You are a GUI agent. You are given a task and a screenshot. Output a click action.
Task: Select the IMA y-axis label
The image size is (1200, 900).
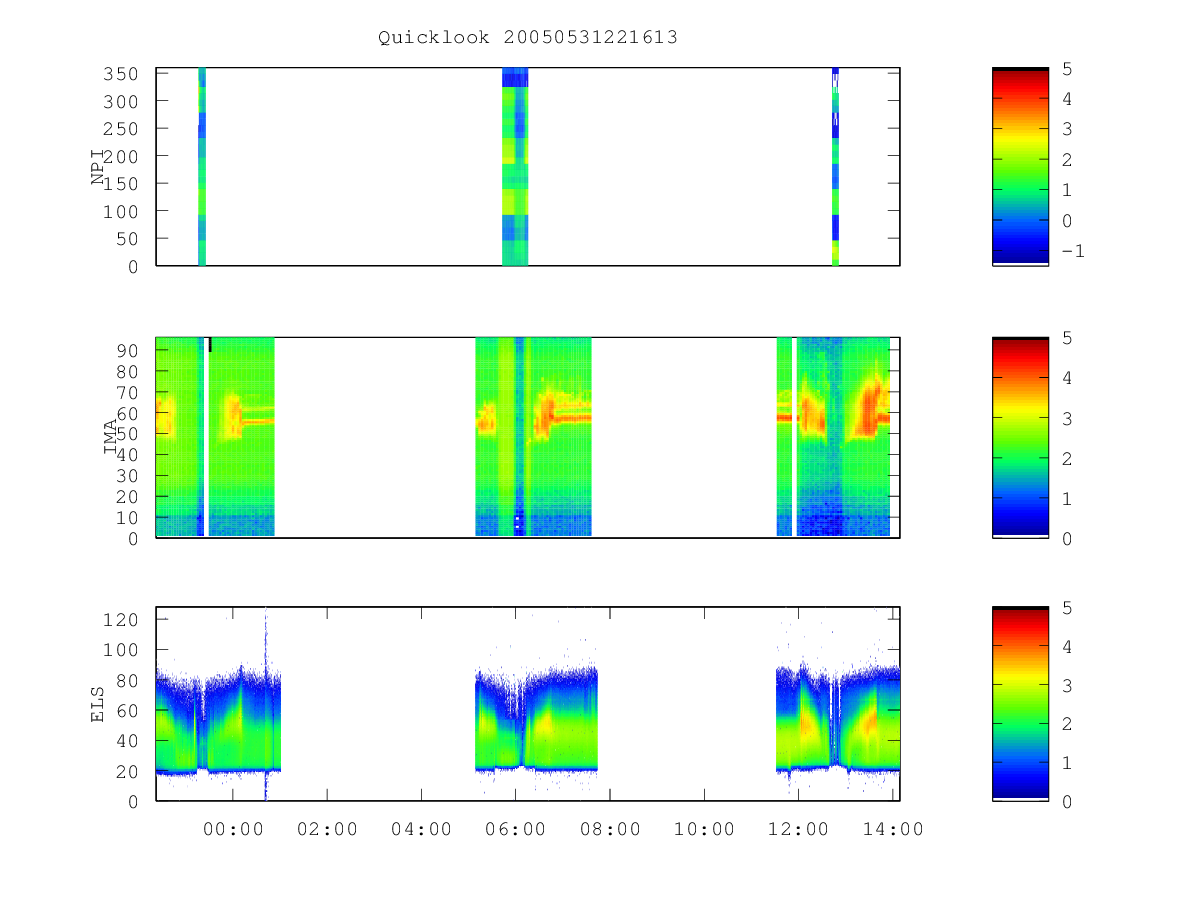pos(110,437)
